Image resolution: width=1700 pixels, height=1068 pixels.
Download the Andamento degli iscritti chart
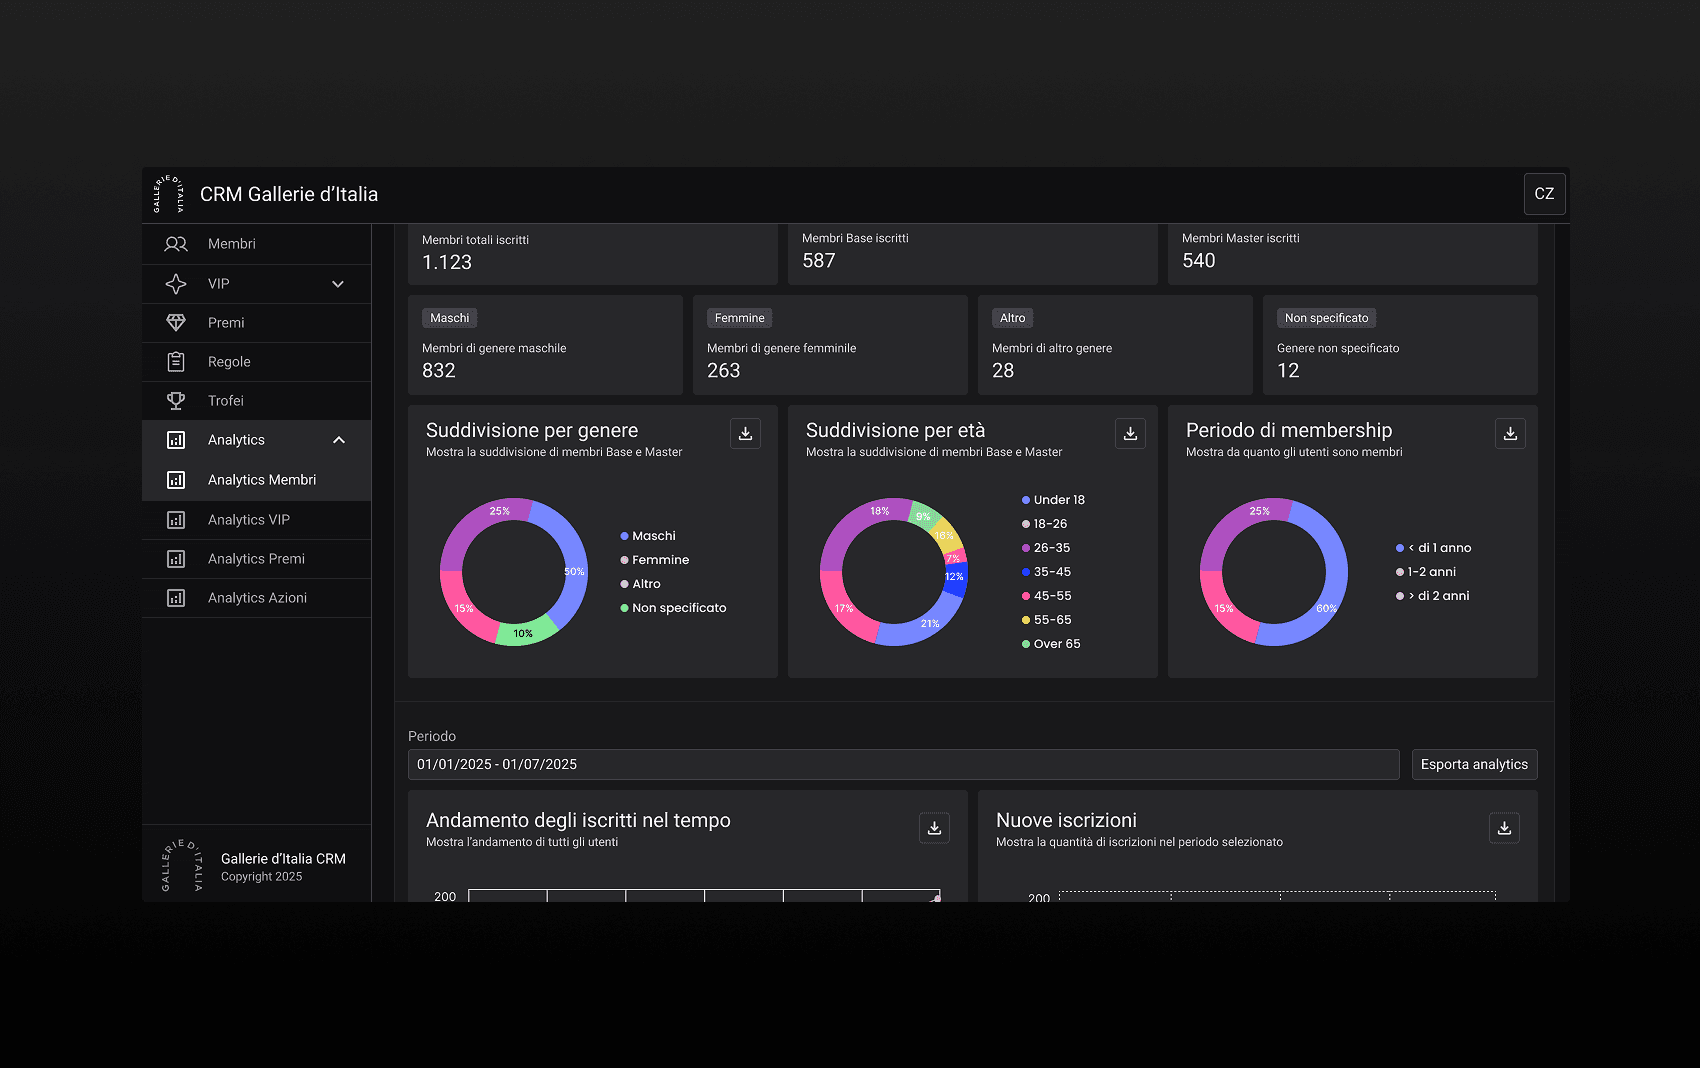click(934, 828)
